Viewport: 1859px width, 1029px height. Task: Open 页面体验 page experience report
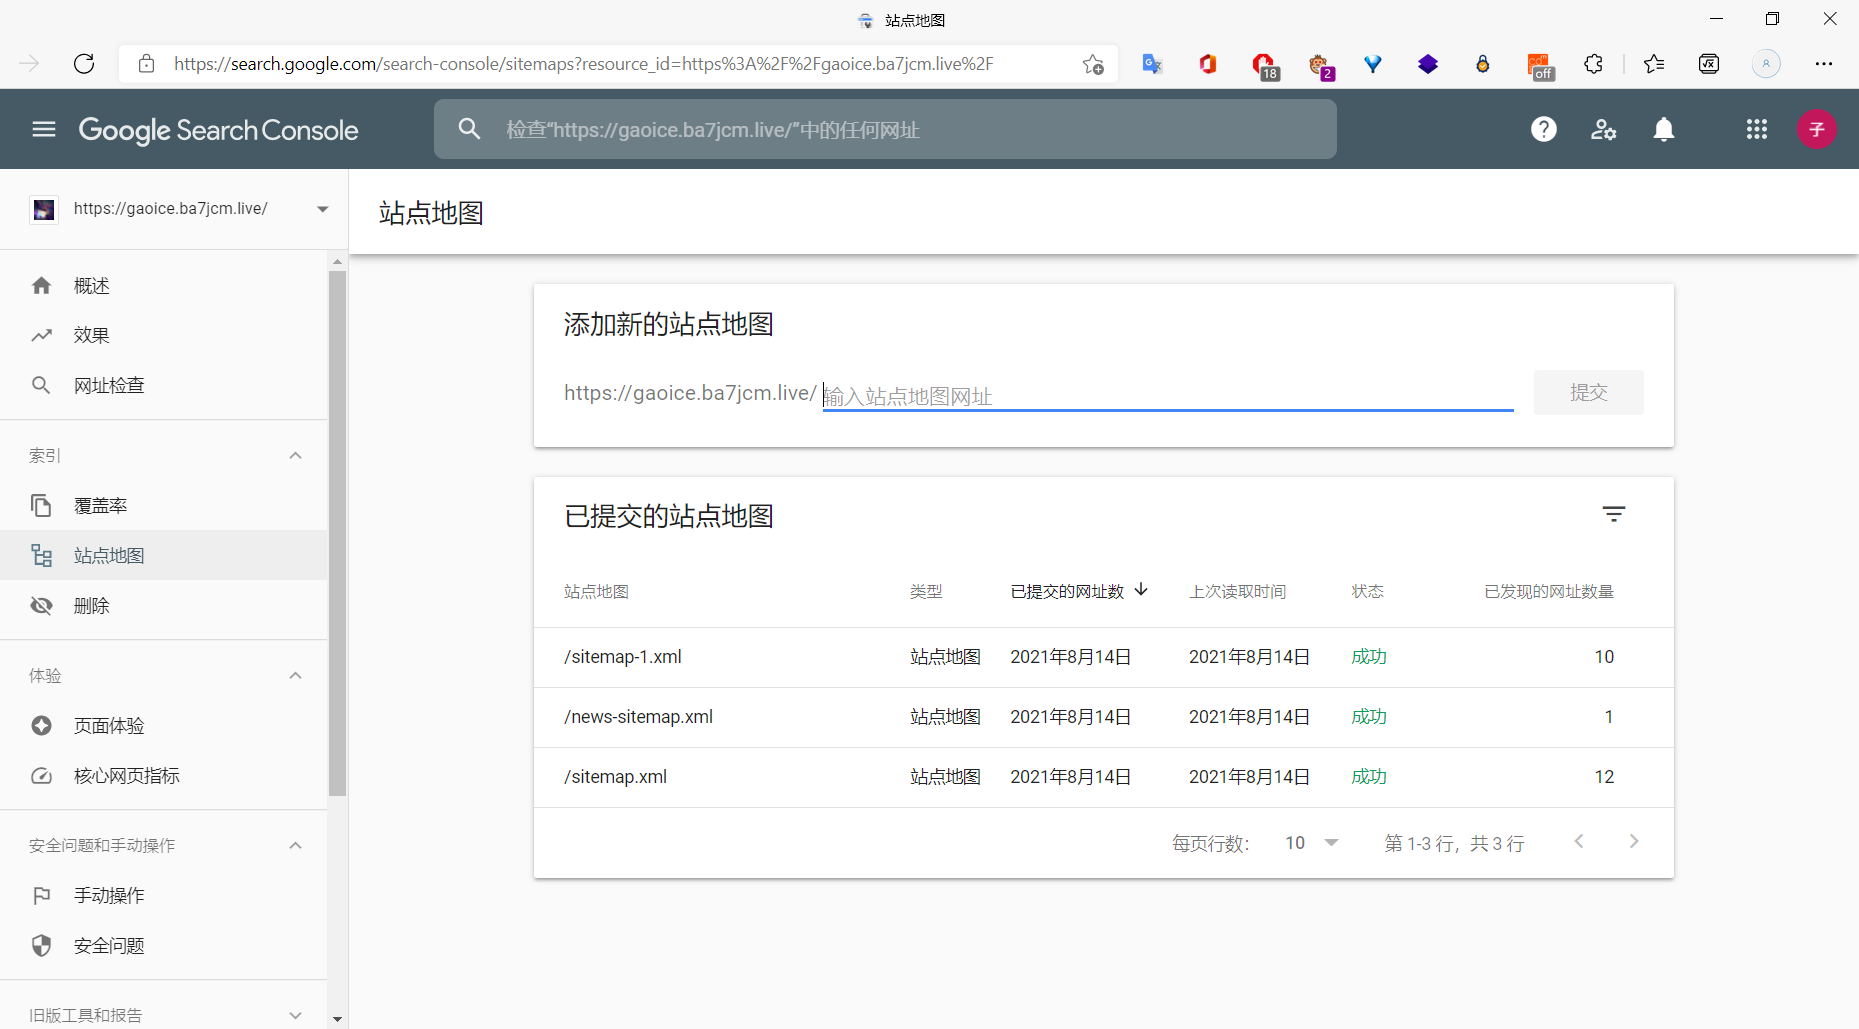tap(164, 726)
